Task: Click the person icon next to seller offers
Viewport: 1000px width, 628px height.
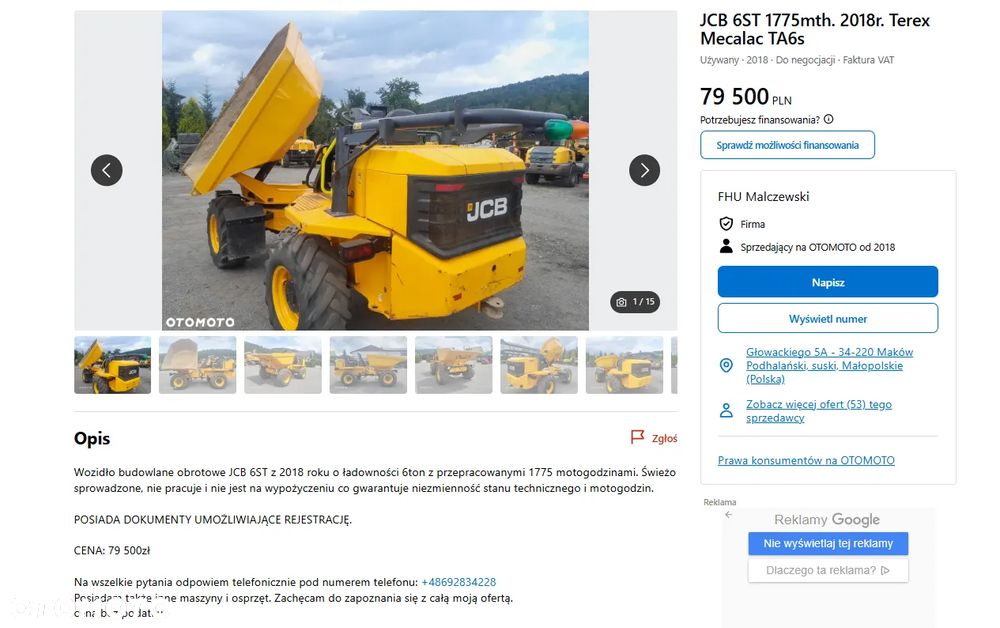Action: pyautogui.click(x=726, y=410)
